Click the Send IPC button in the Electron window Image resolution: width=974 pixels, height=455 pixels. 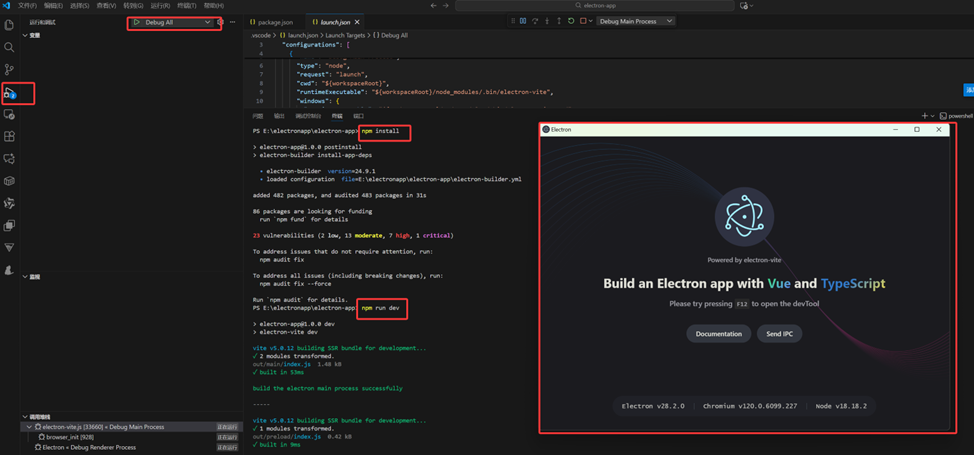click(780, 334)
